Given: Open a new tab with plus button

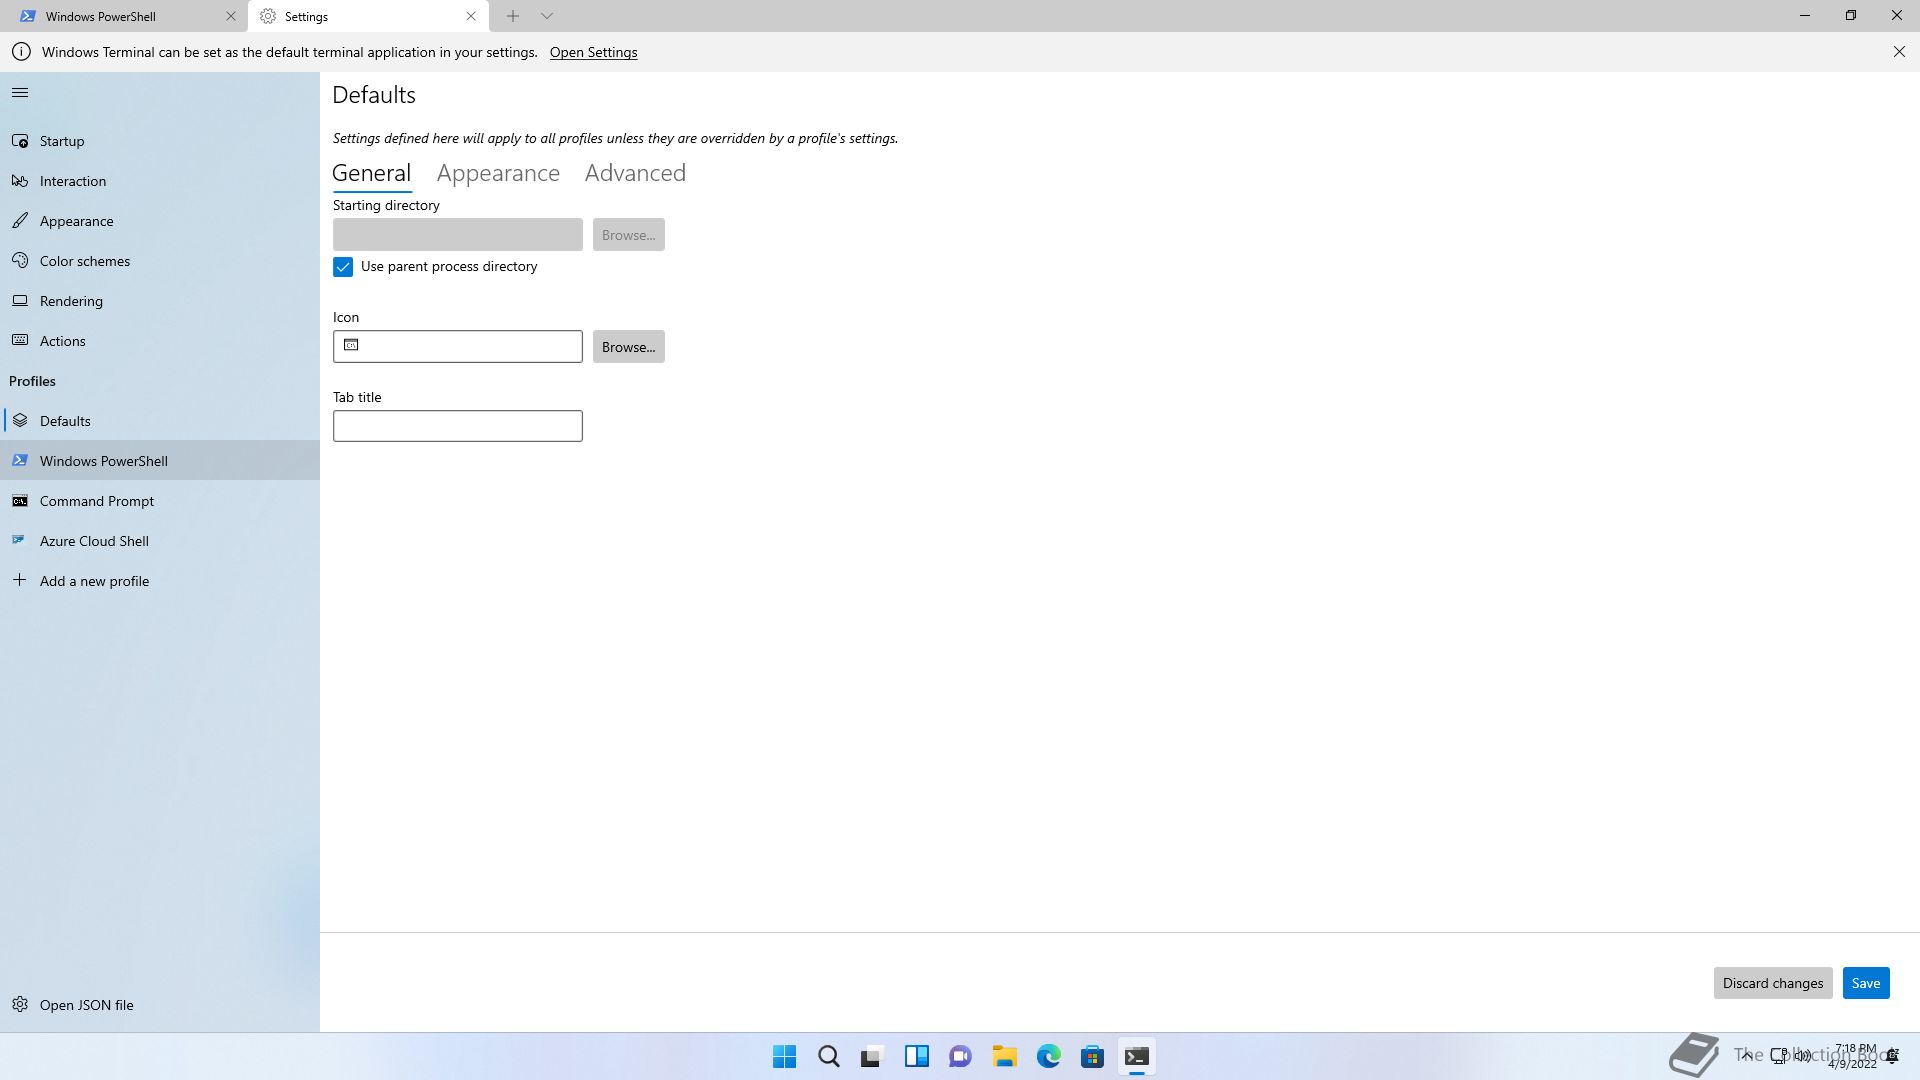Looking at the screenshot, I should coord(513,16).
